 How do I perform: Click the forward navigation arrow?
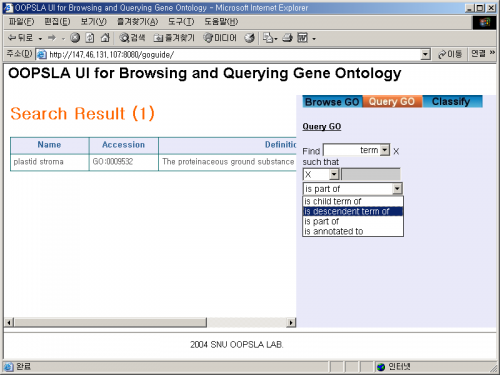pyautogui.click(x=52, y=38)
